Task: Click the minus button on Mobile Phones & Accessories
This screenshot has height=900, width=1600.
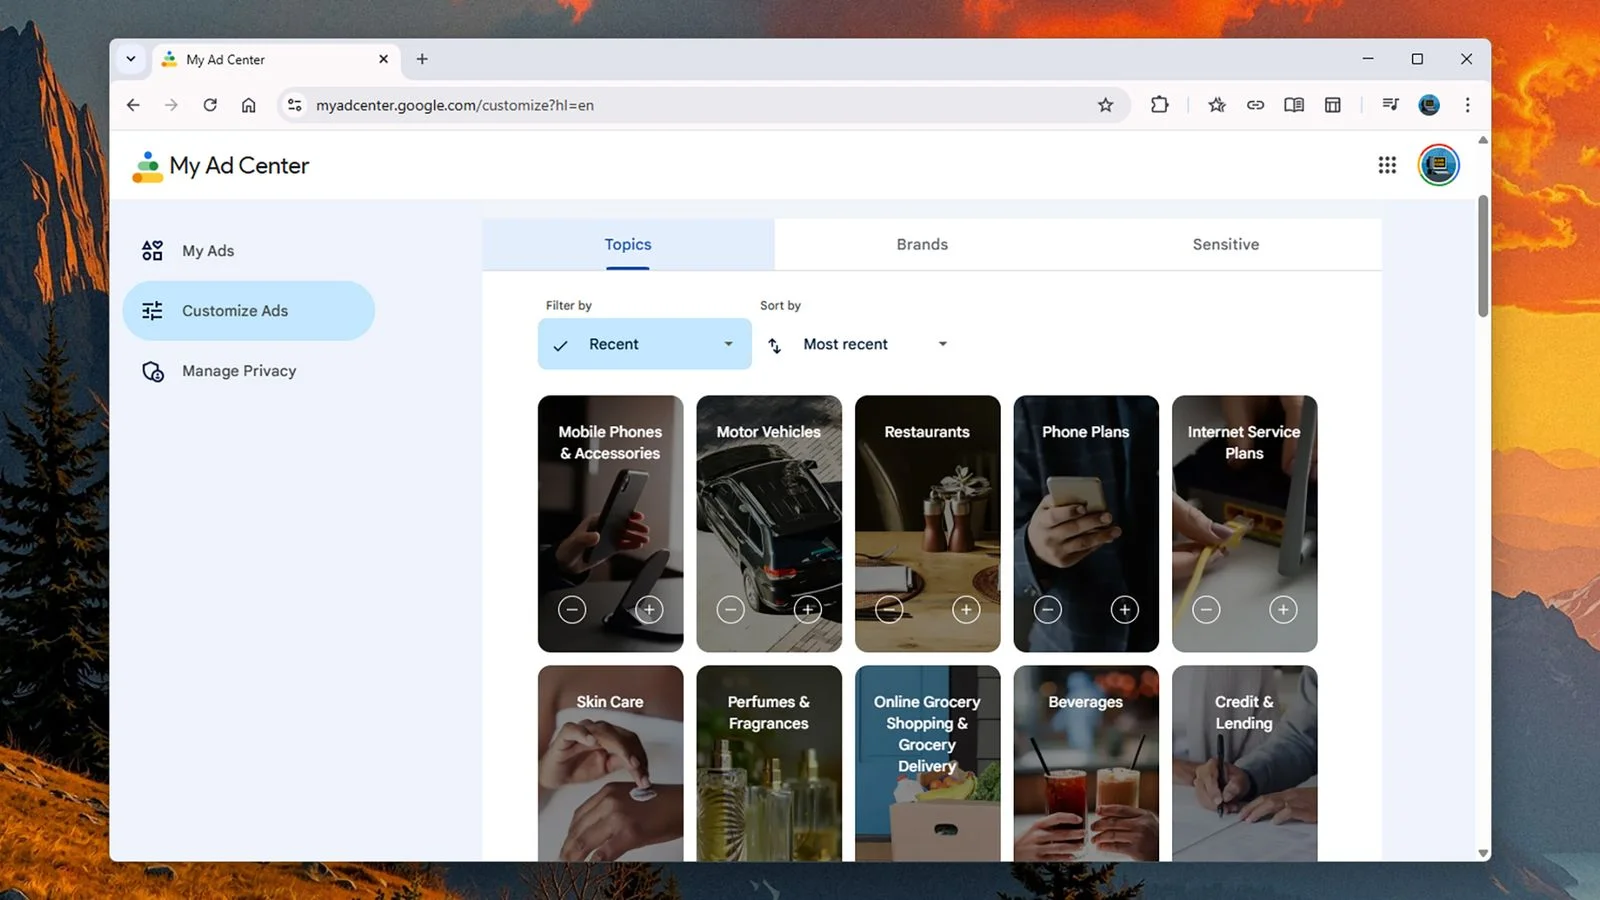Action: (x=572, y=609)
